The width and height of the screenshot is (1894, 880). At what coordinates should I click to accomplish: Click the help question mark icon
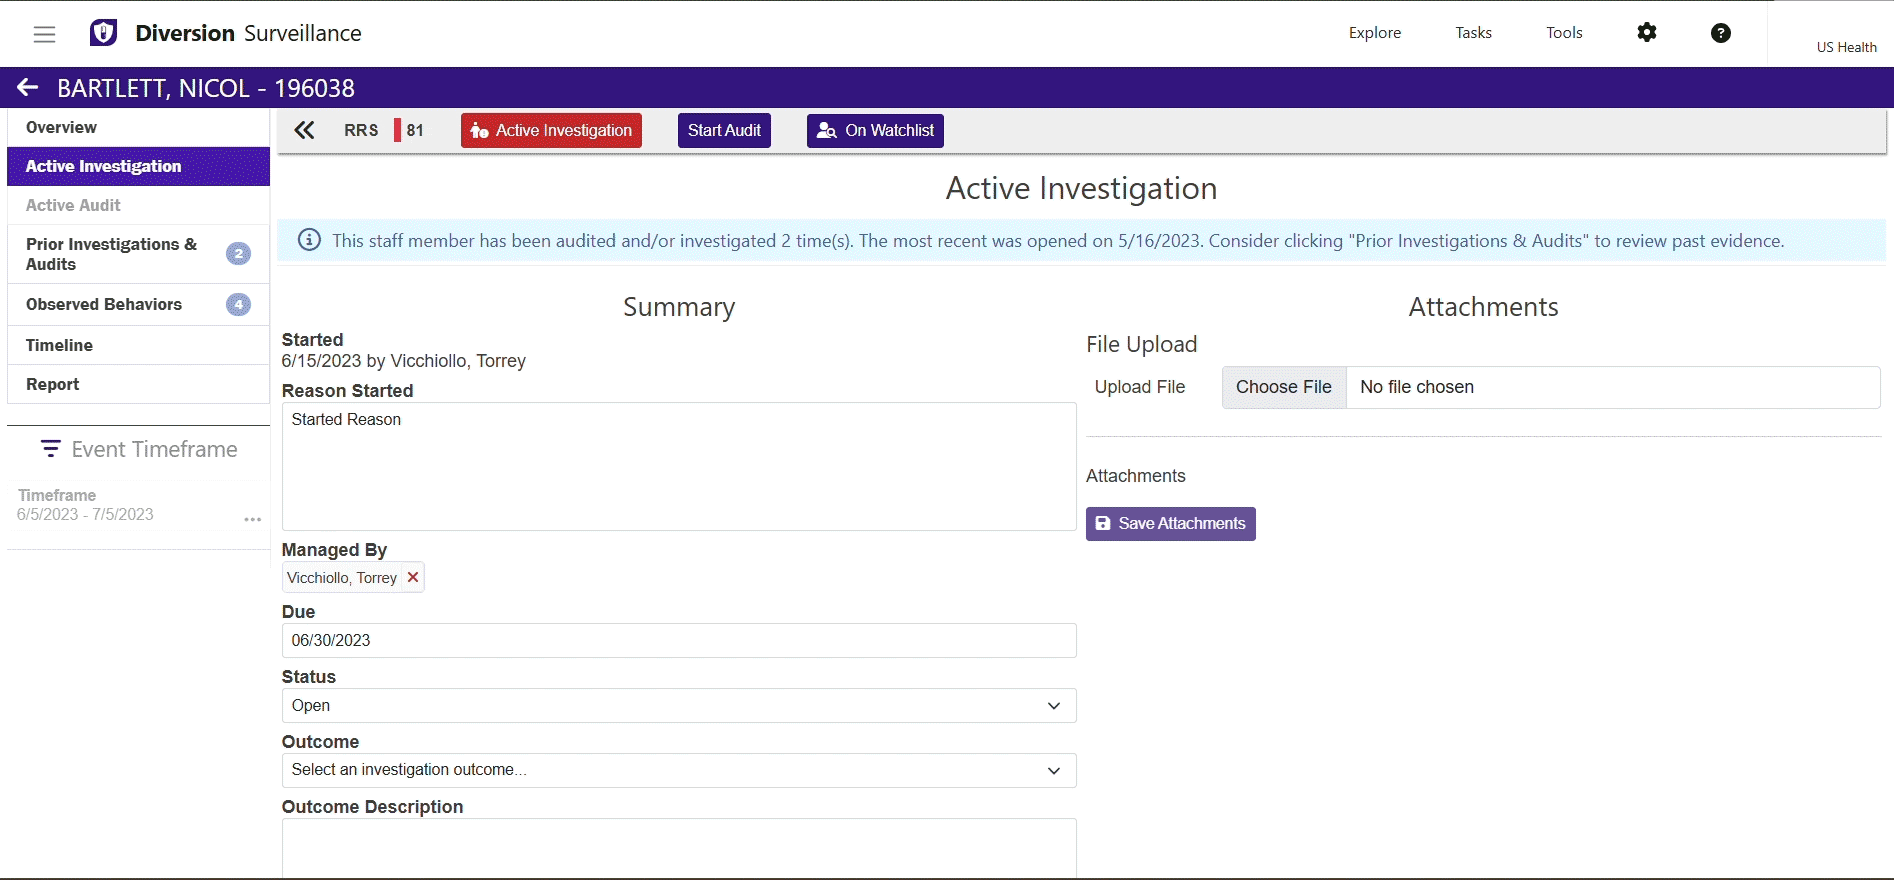click(x=1720, y=33)
